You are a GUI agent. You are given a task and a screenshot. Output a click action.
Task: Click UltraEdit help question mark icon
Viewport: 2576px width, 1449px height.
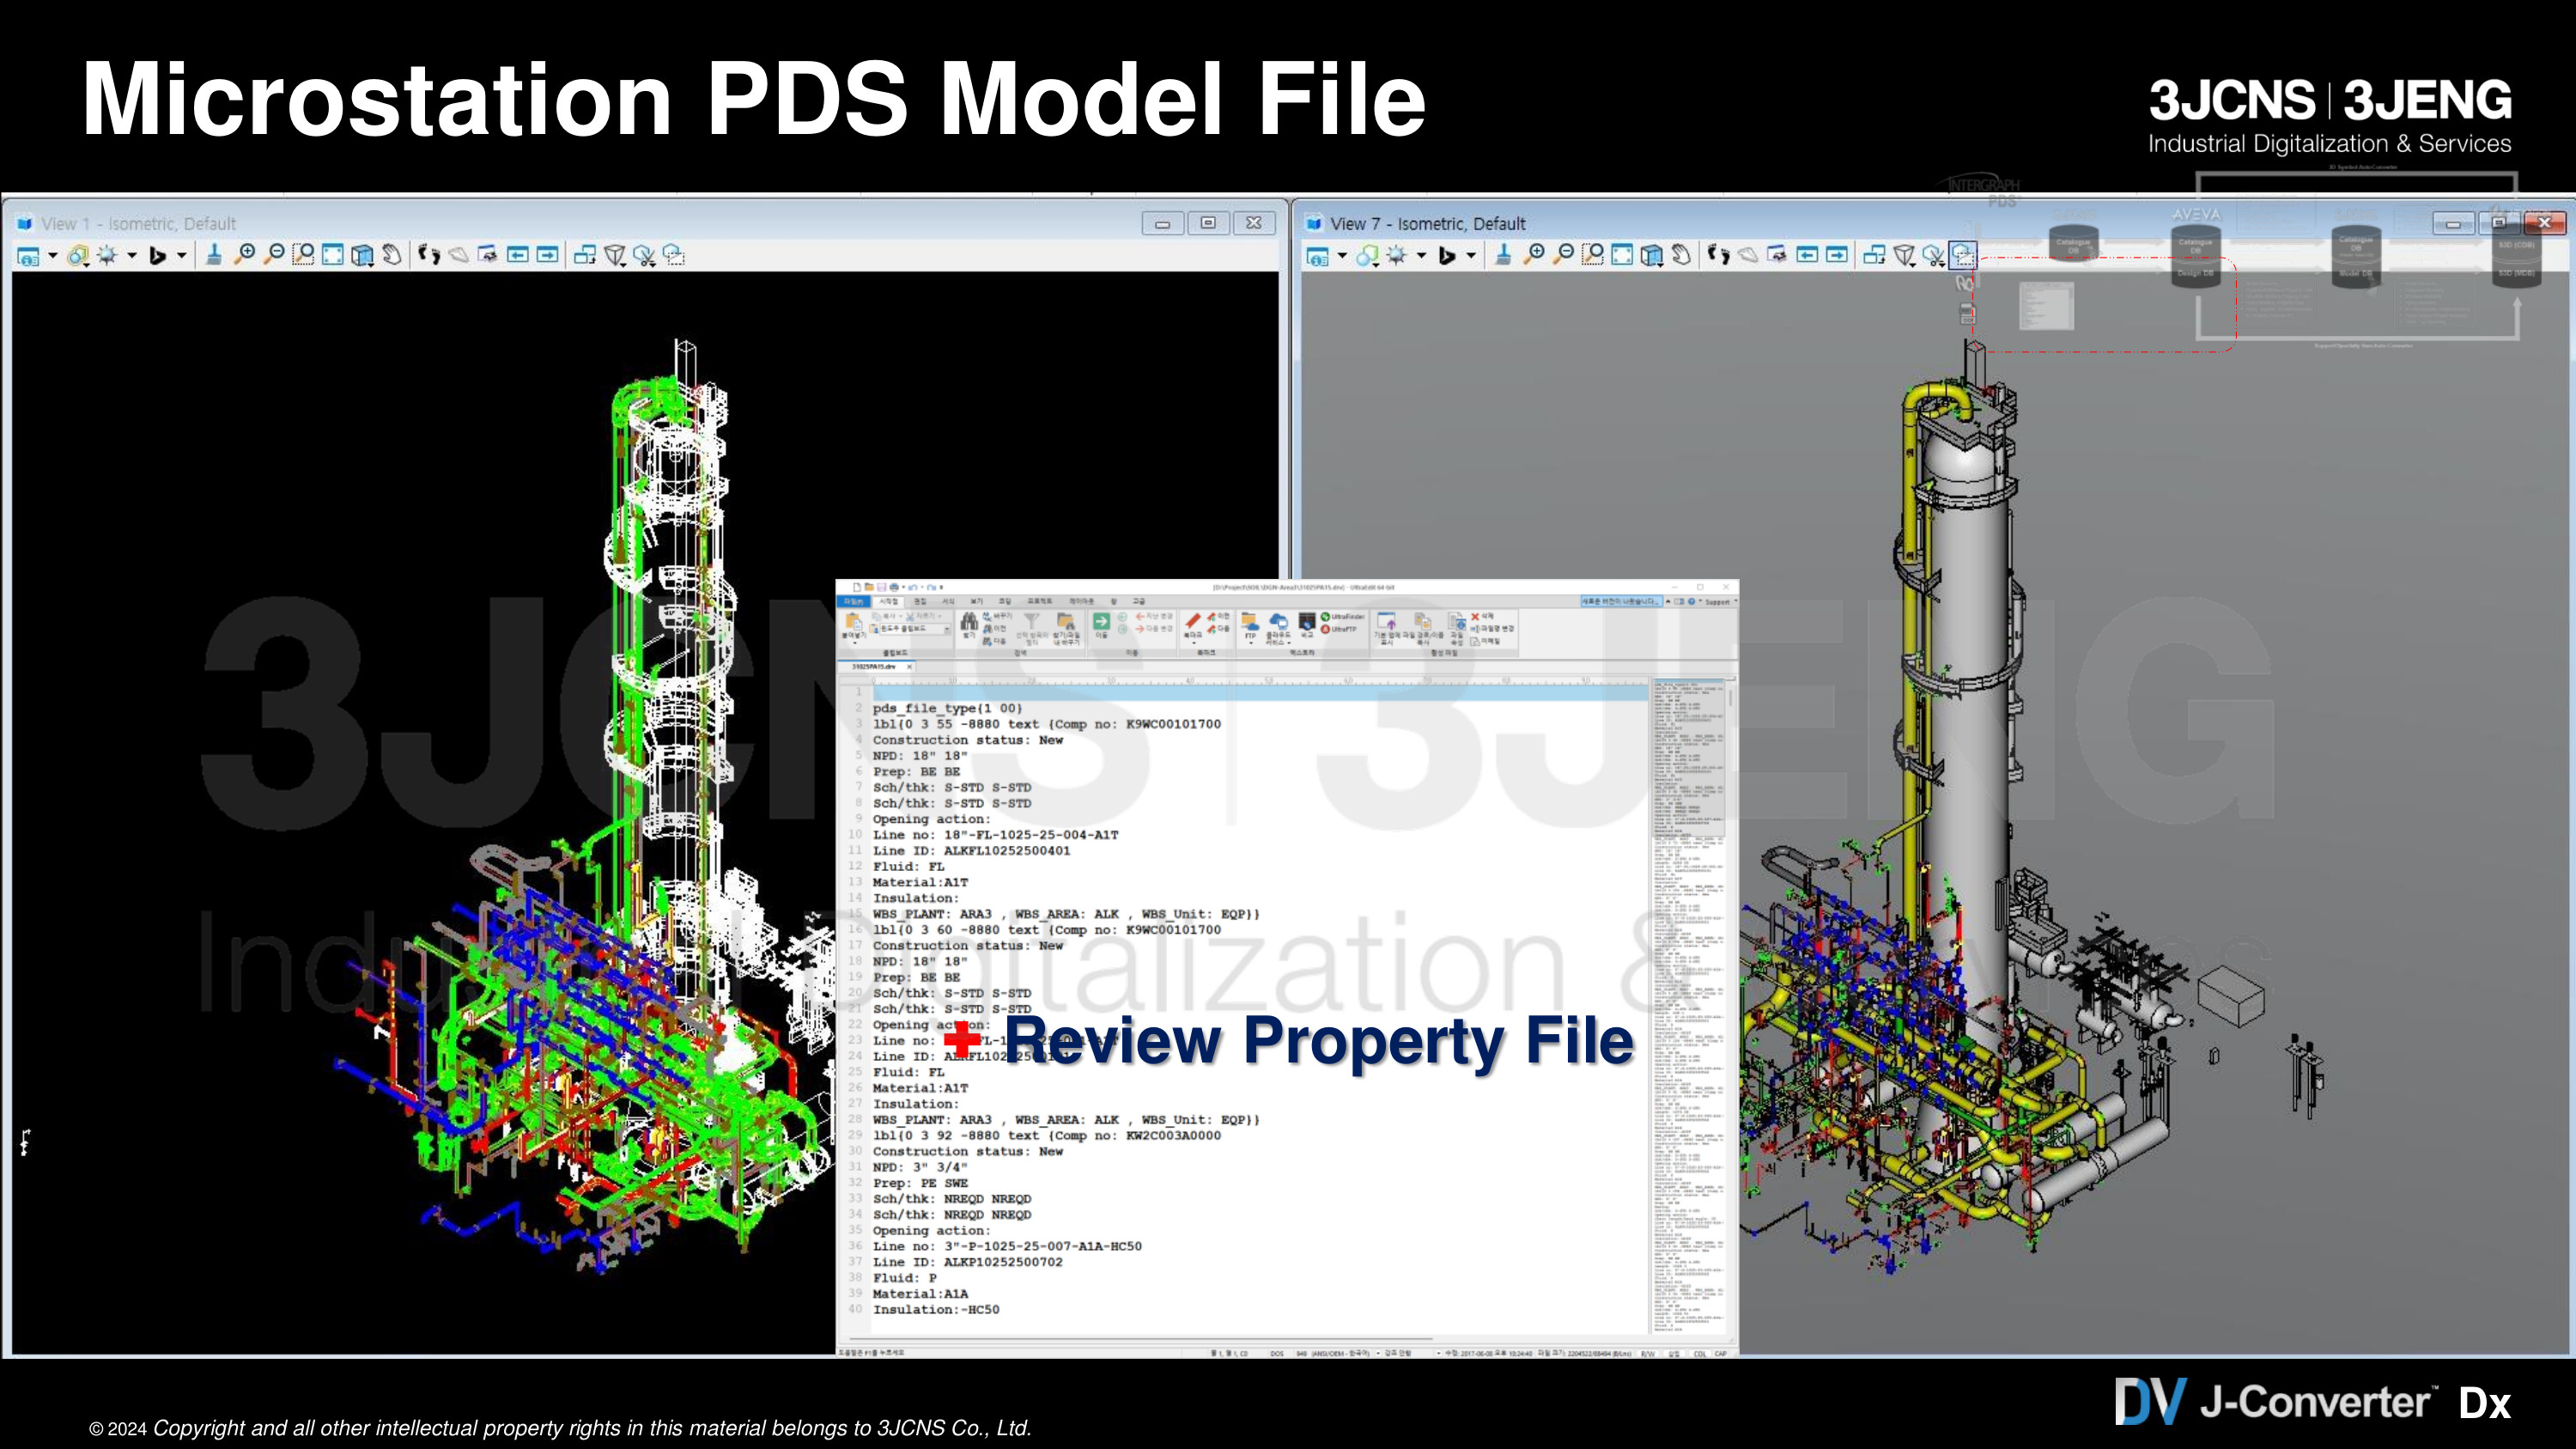pos(1691,602)
